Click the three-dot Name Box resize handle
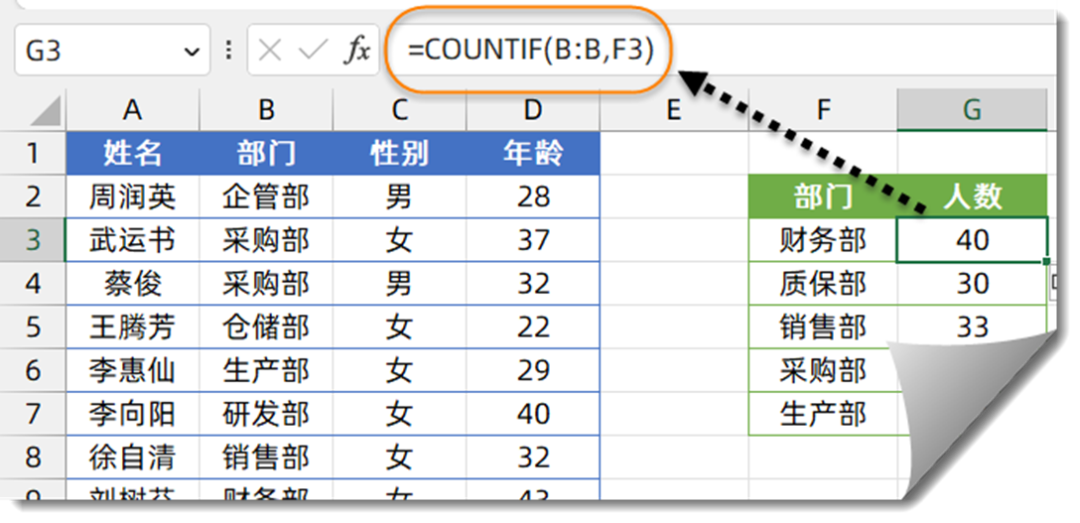The height and width of the screenshot is (523, 1080). 230,50
